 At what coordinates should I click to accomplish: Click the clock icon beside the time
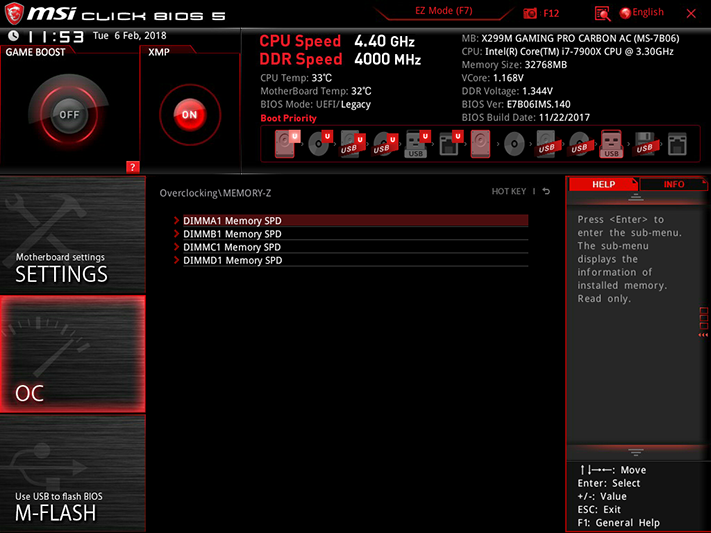(14, 35)
